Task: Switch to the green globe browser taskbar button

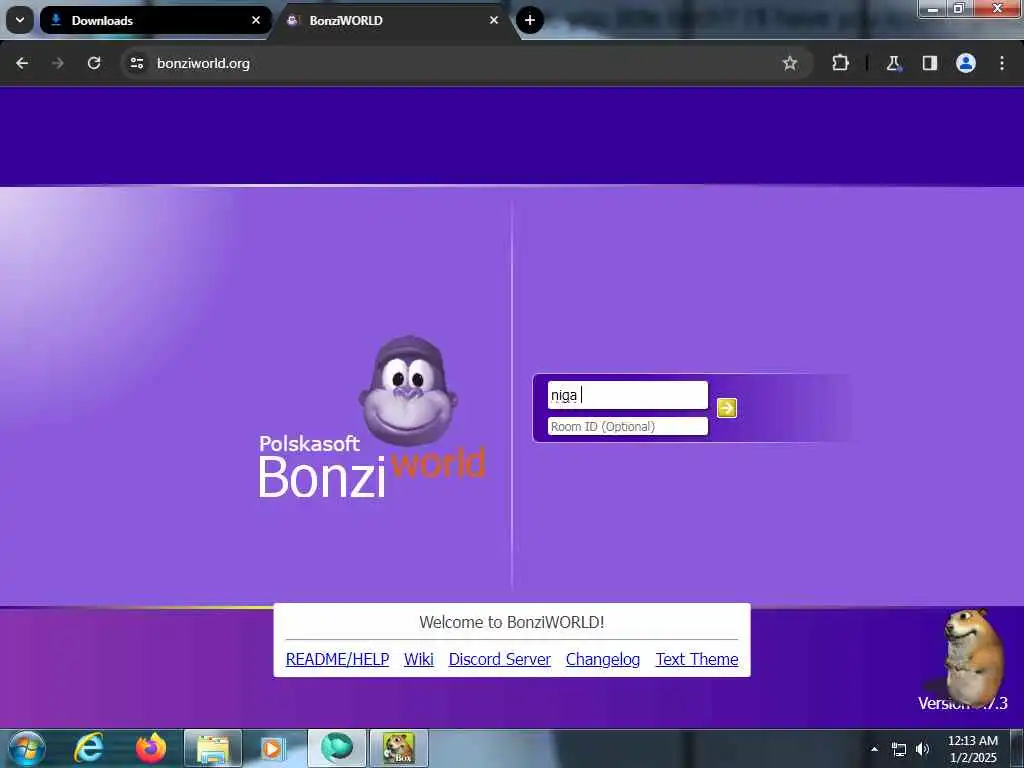Action: tap(337, 748)
